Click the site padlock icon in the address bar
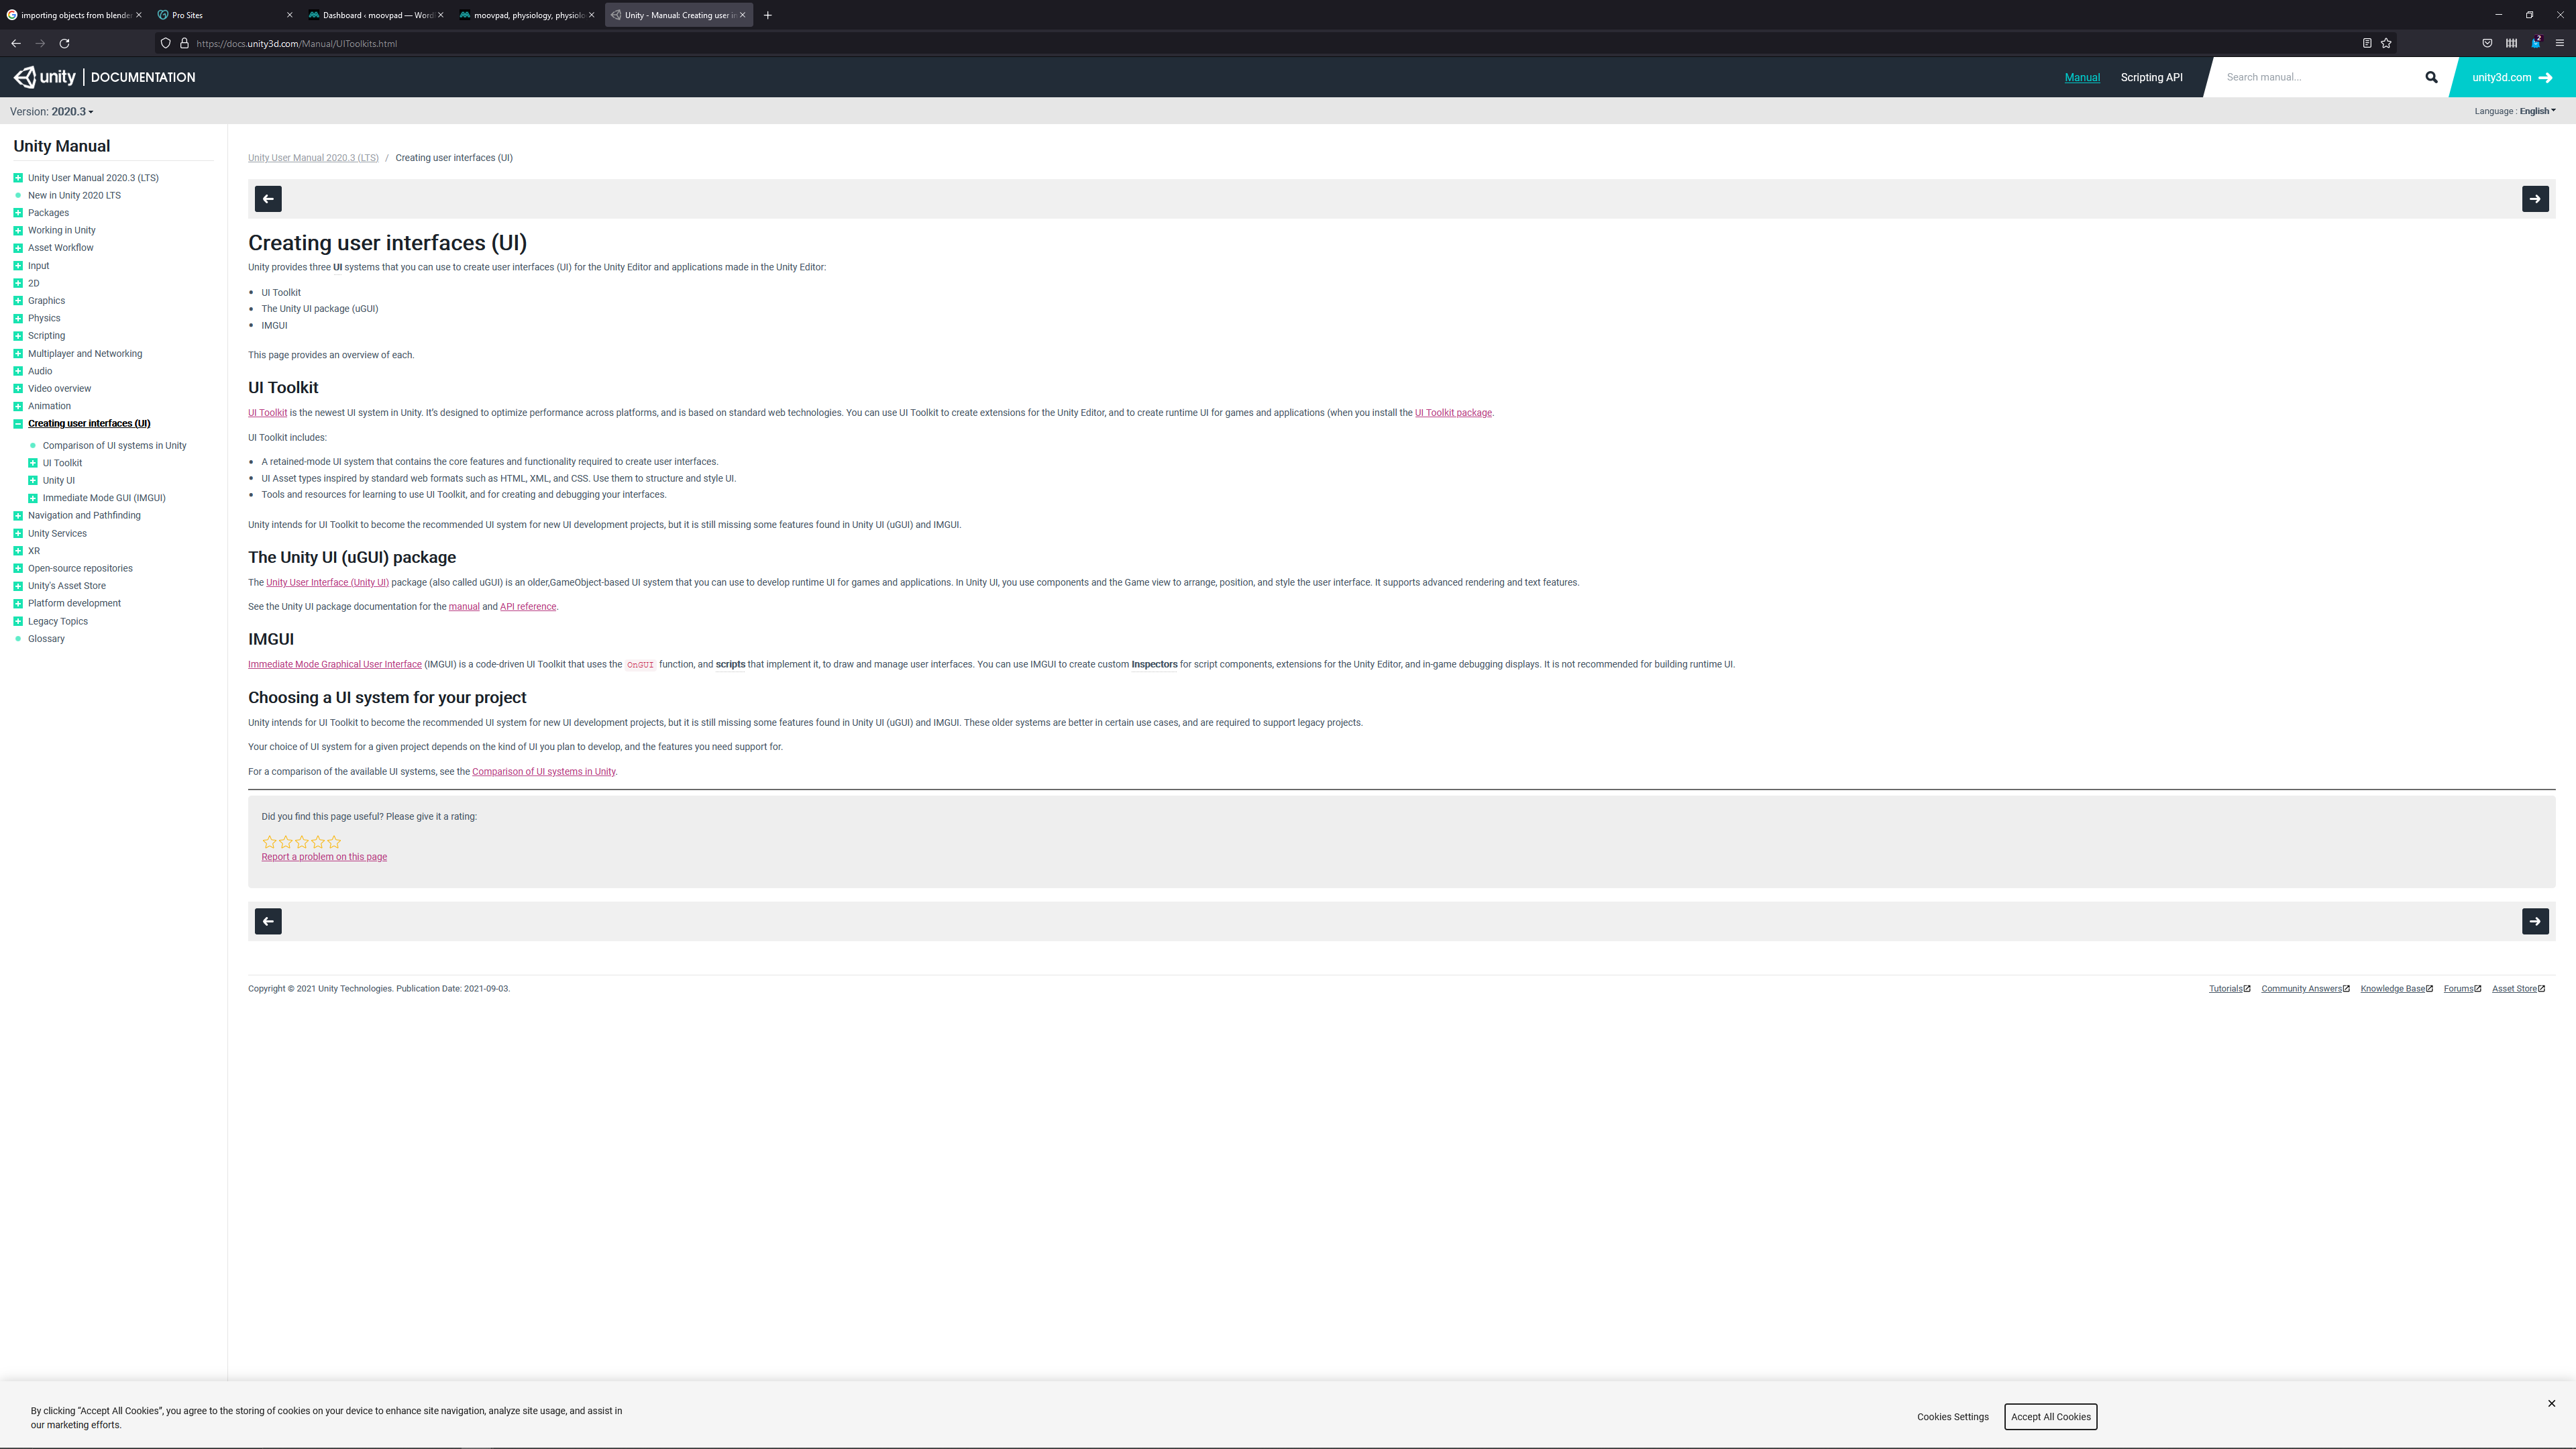Screen dimensions: 2576x1449 [x=184, y=43]
